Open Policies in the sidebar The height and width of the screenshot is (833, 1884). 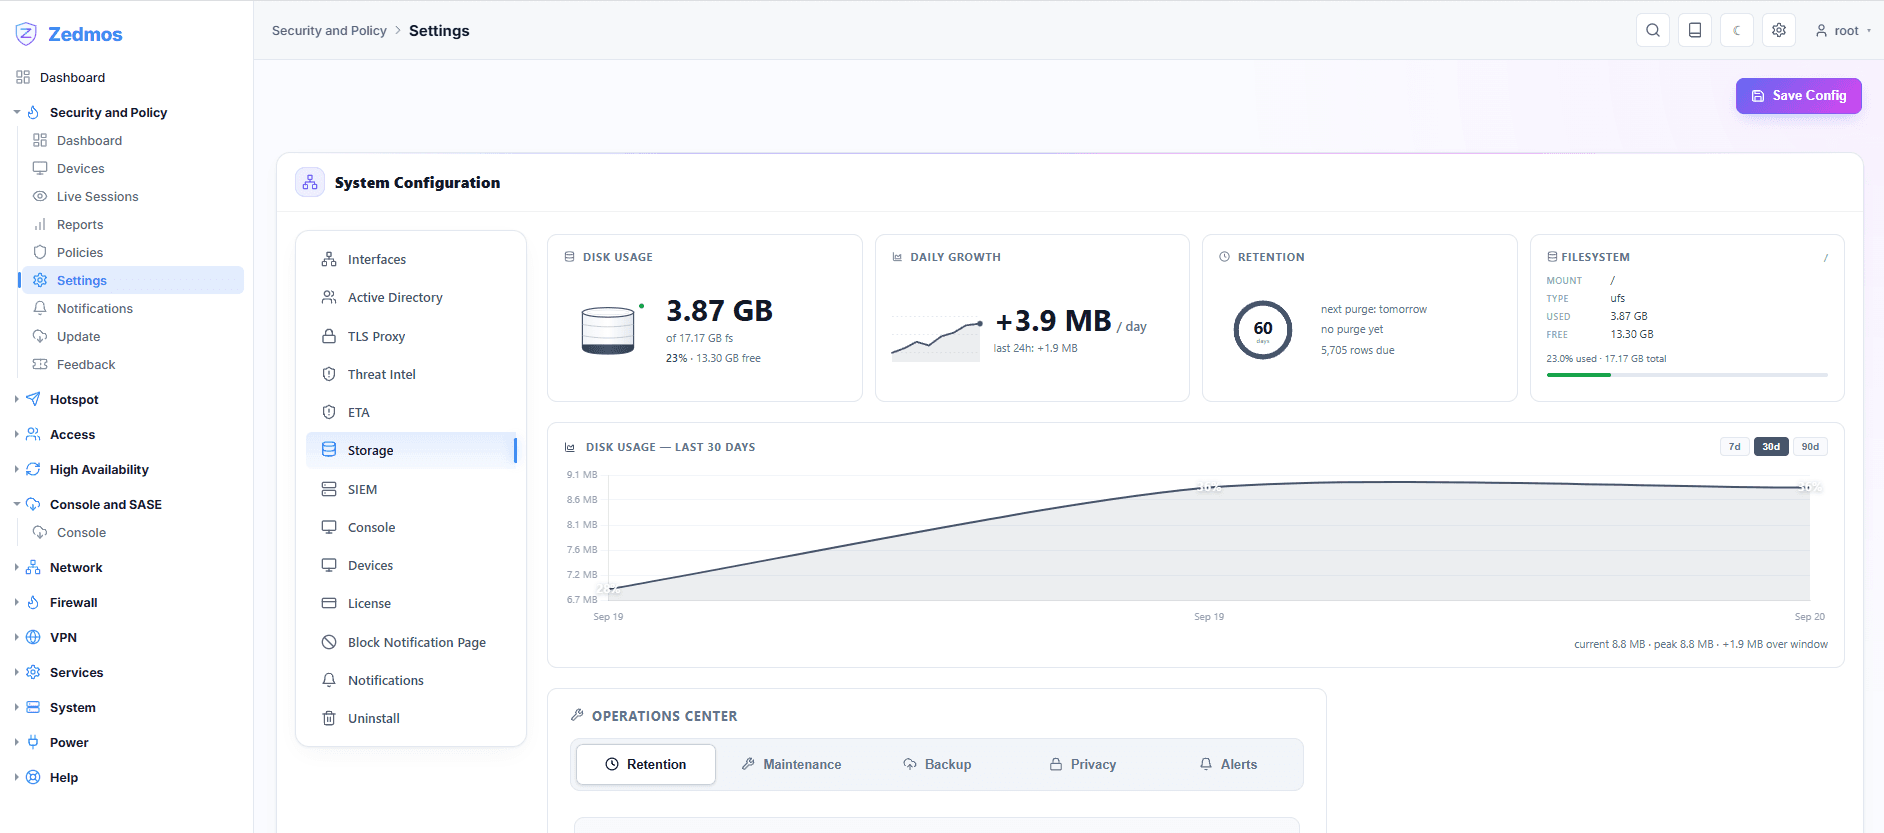(x=80, y=252)
